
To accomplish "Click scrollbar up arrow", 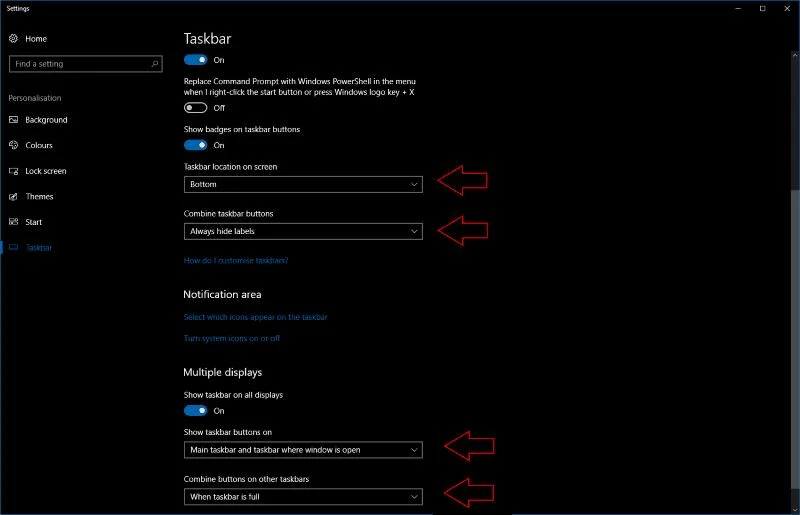I will click(795, 54).
